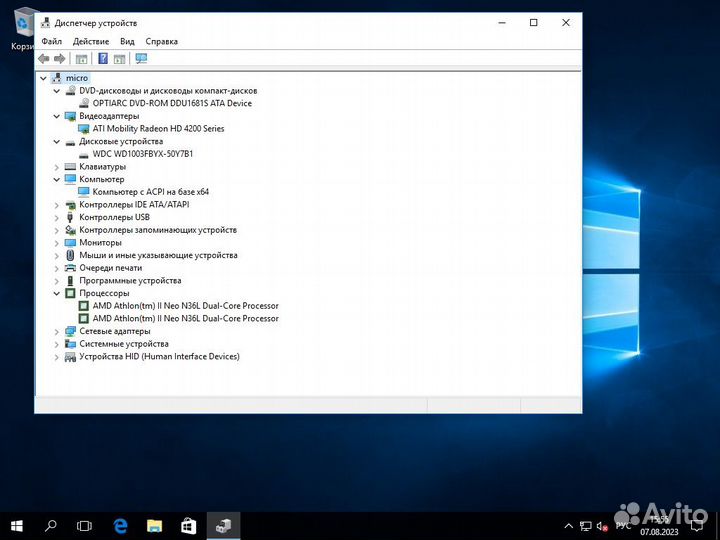This screenshot has width=720, height=540.
Task: Click the USB icon beside Контроллеры USB
Action: point(70,217)
